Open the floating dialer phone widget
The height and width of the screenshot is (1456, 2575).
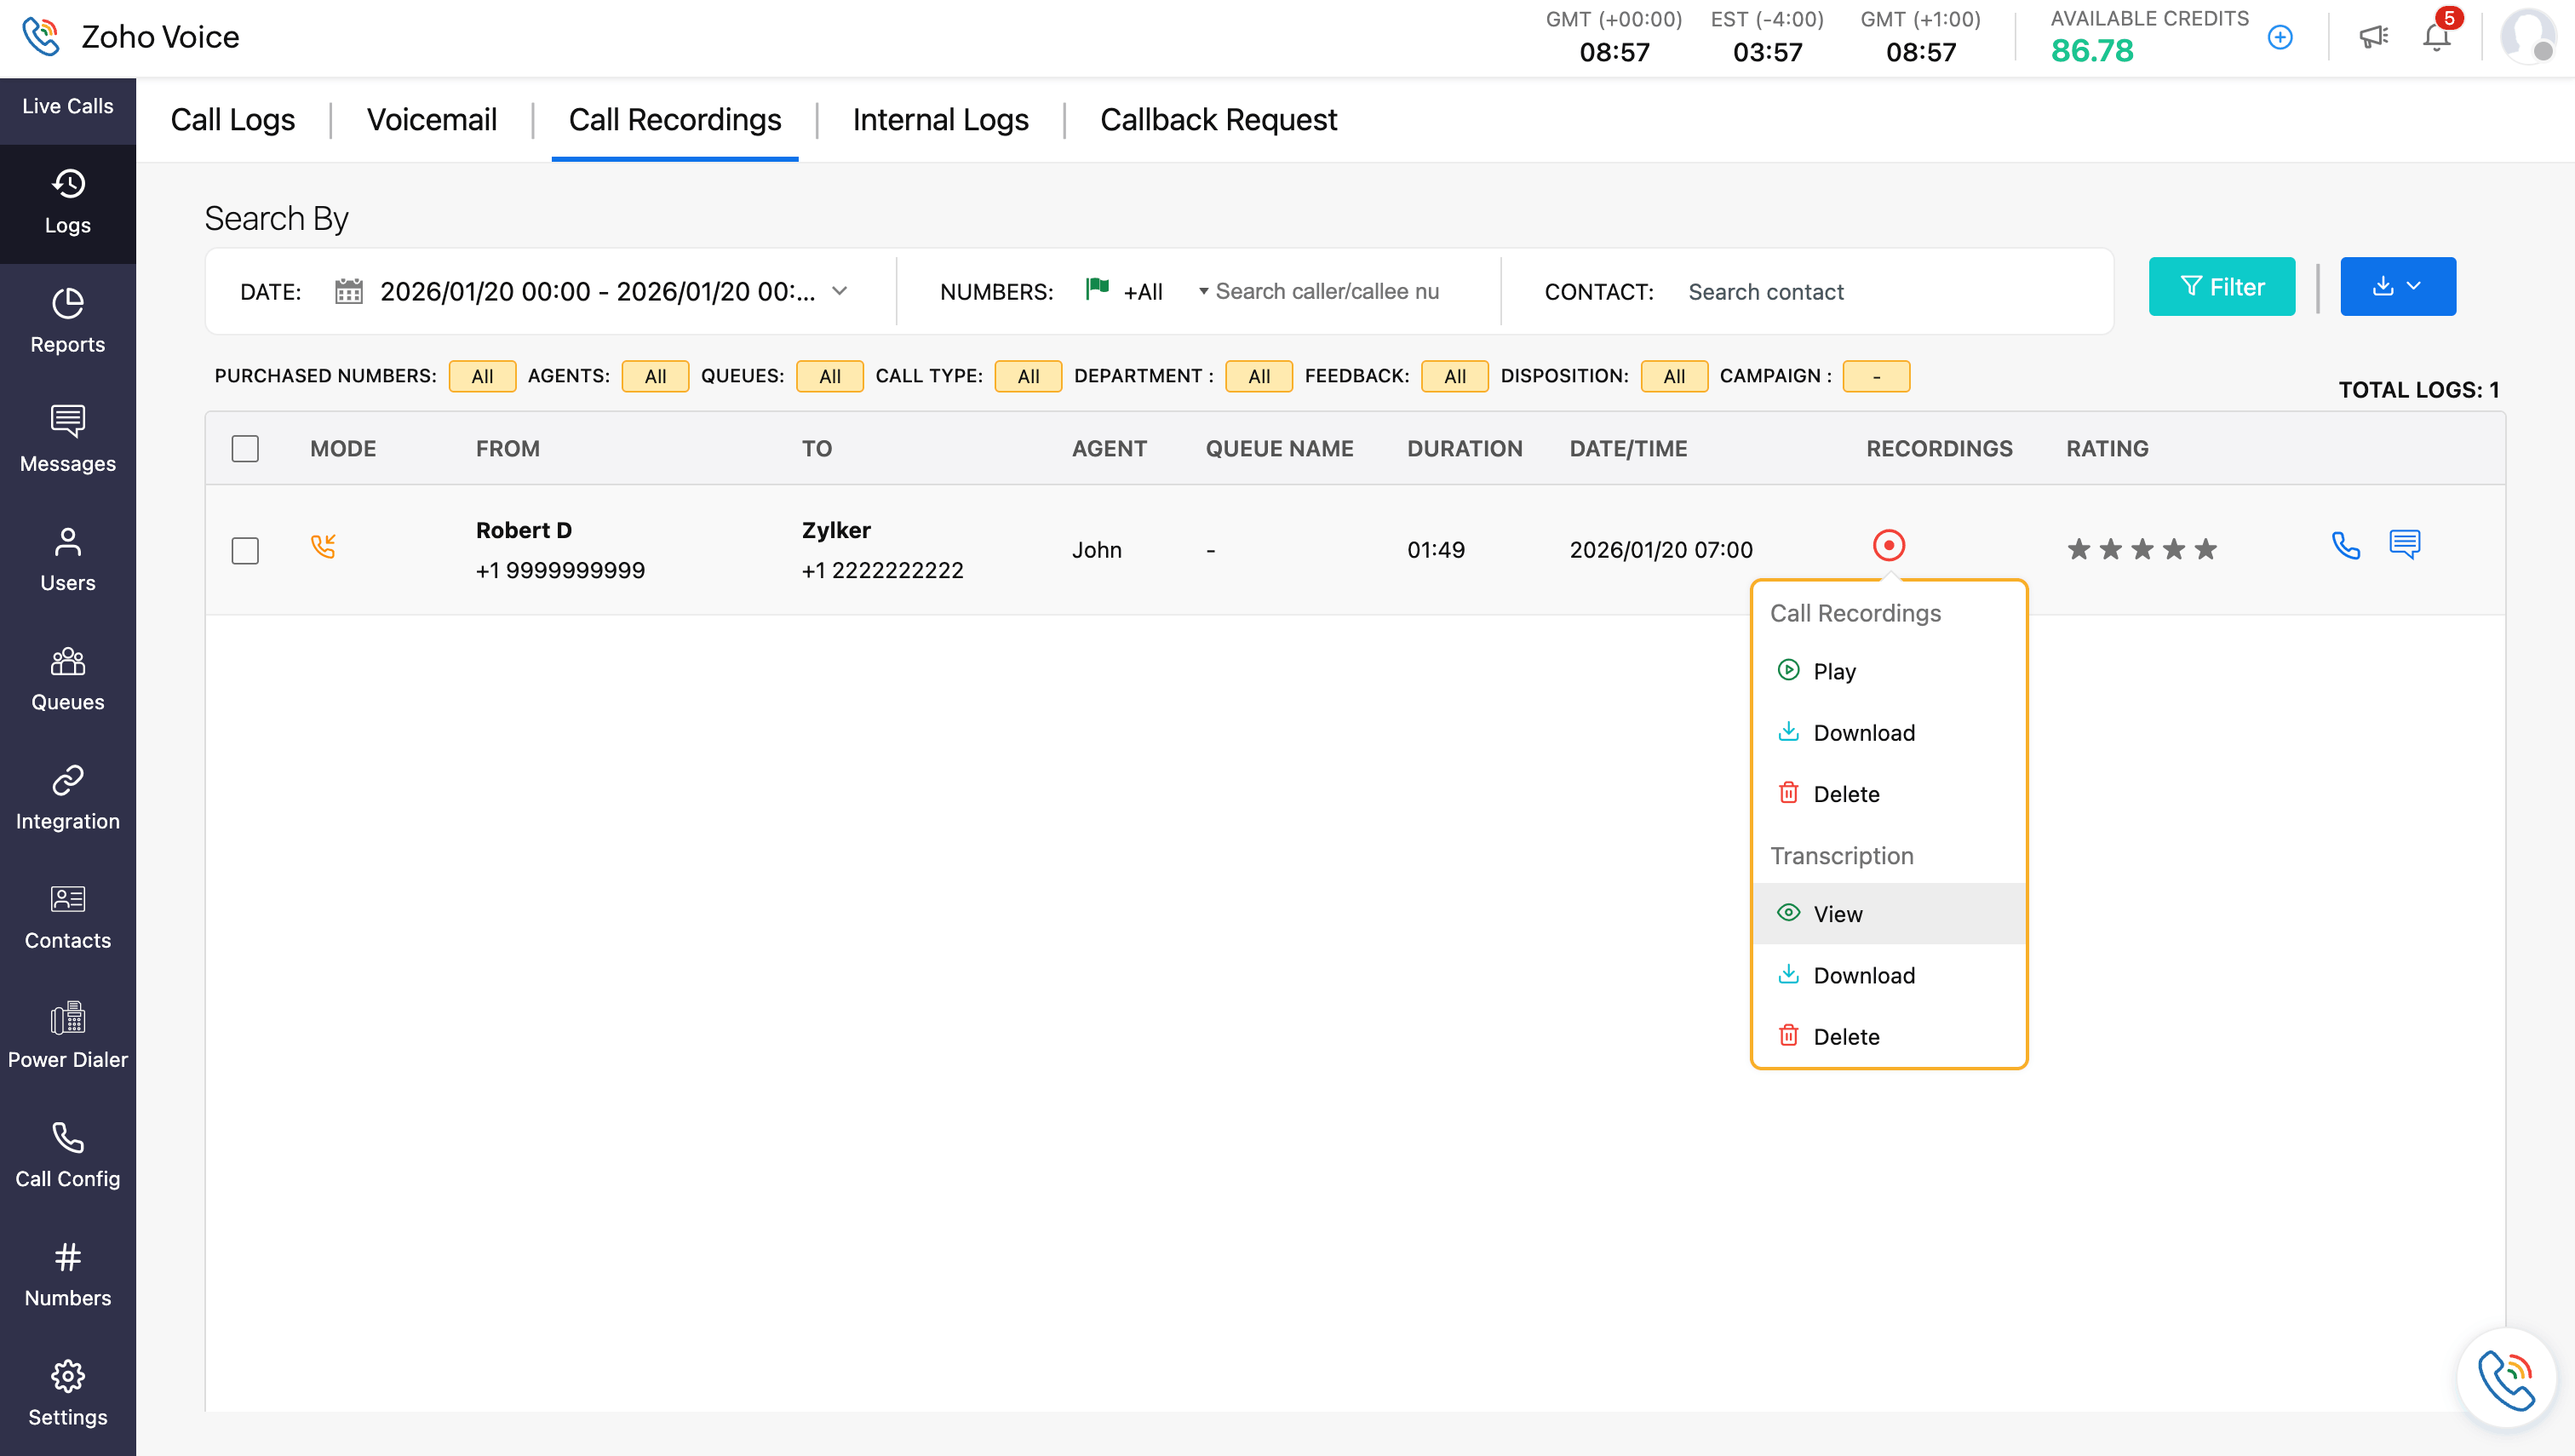coord(2506,1379)
